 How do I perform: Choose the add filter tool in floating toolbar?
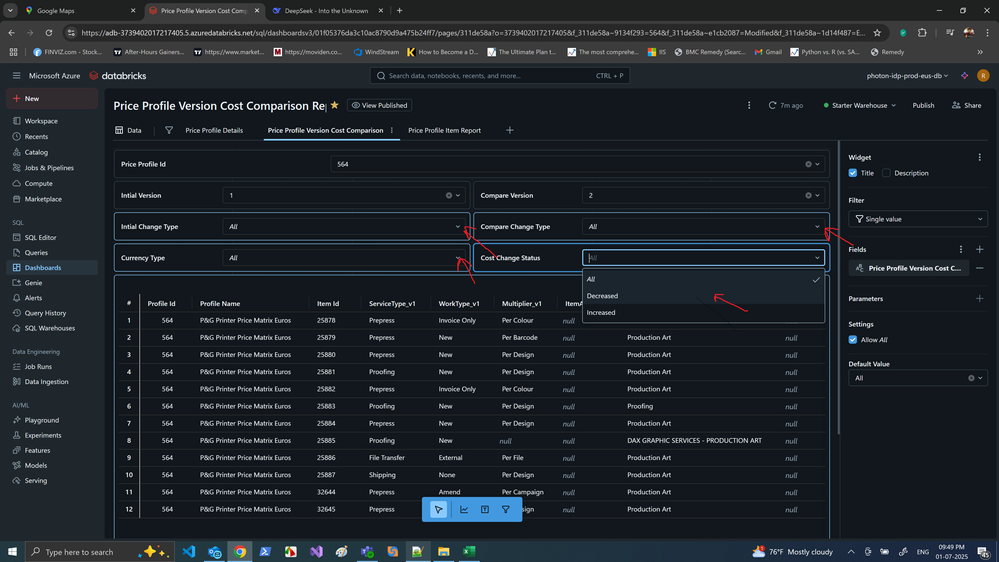[506, 510]
